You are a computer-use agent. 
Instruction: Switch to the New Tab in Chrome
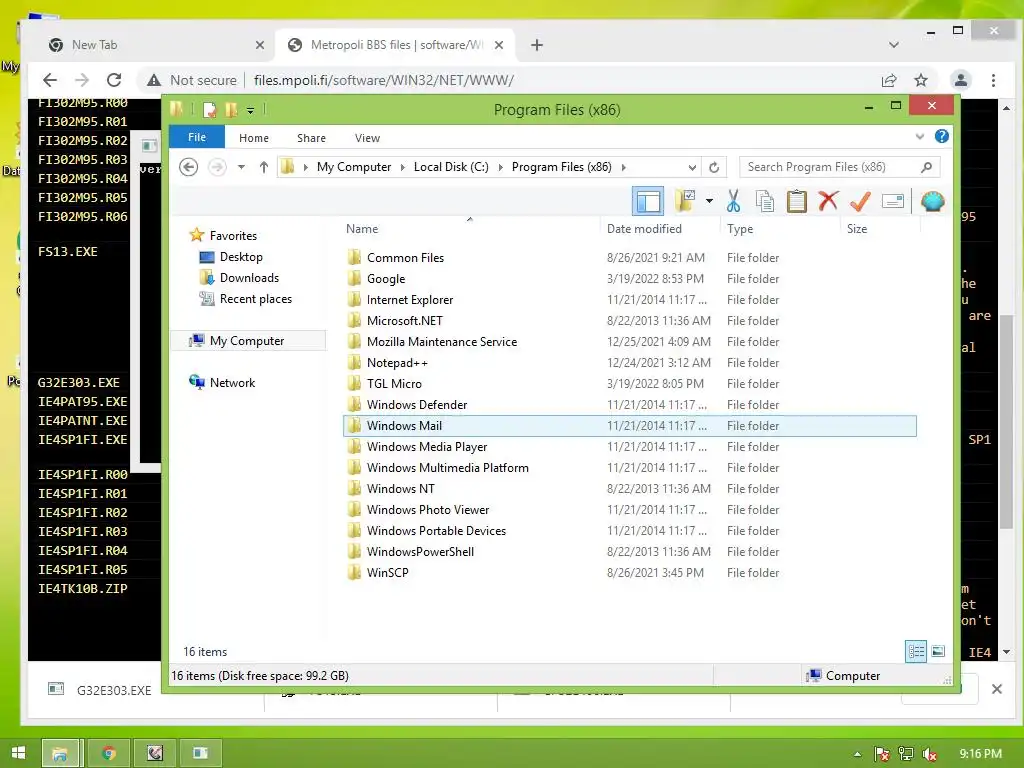(153, 45)
